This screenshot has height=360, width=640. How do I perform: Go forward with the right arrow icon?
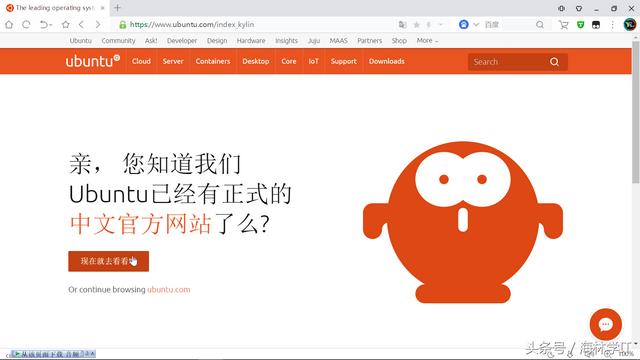pyautogui.click(x=98, y=24)
